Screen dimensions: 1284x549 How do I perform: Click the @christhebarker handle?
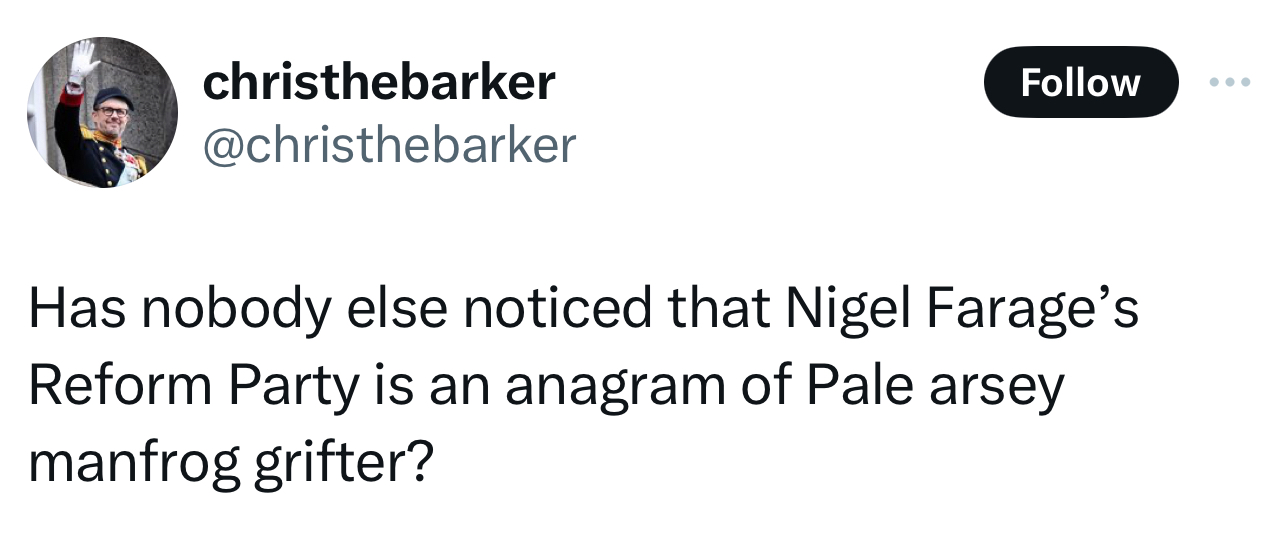point(389,146)
